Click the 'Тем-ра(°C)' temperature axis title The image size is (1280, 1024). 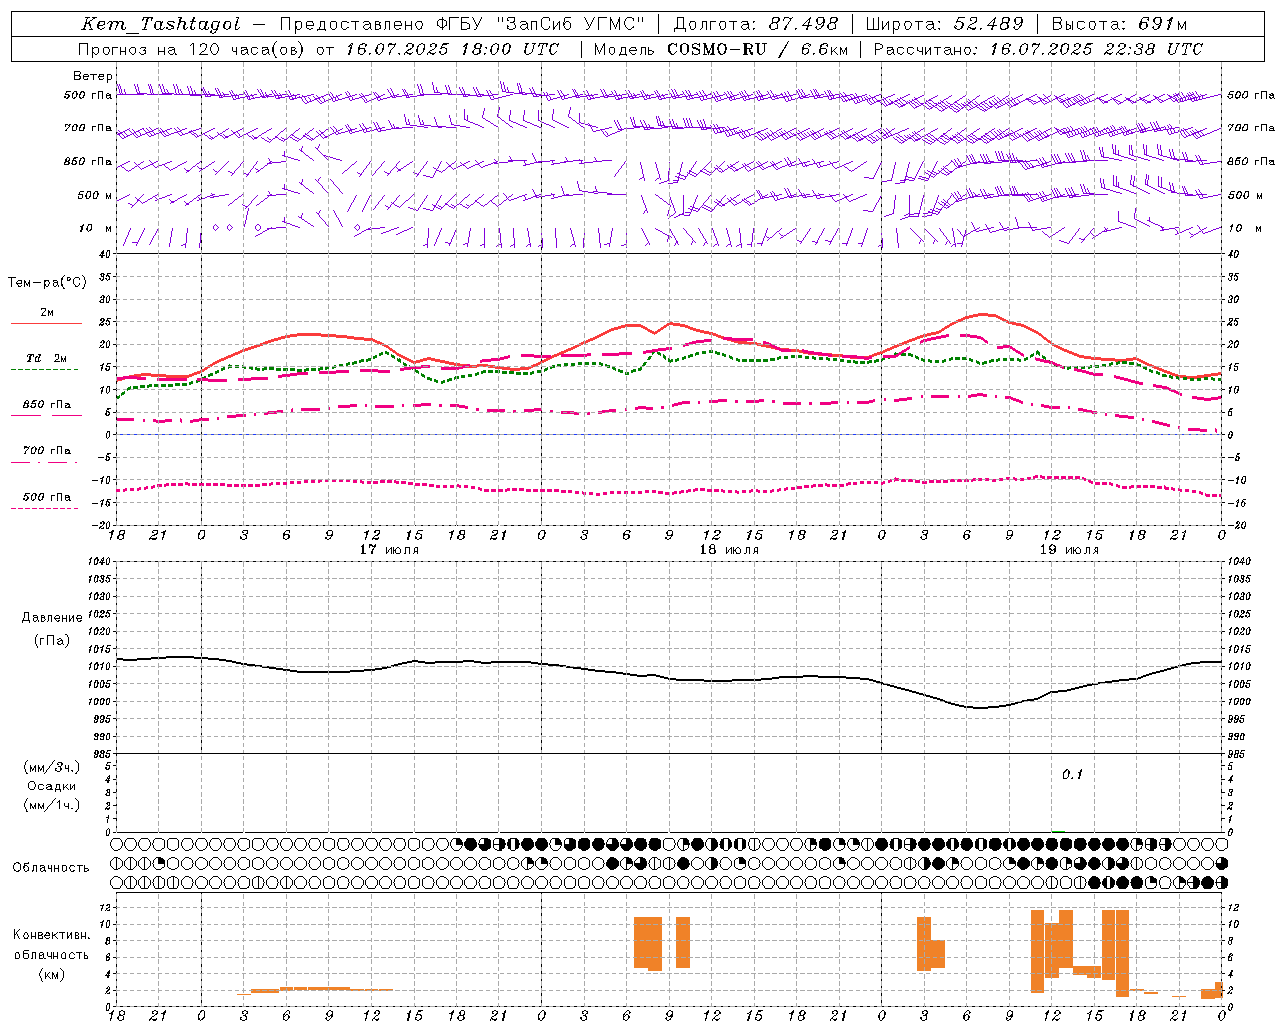tap(47, 283)
